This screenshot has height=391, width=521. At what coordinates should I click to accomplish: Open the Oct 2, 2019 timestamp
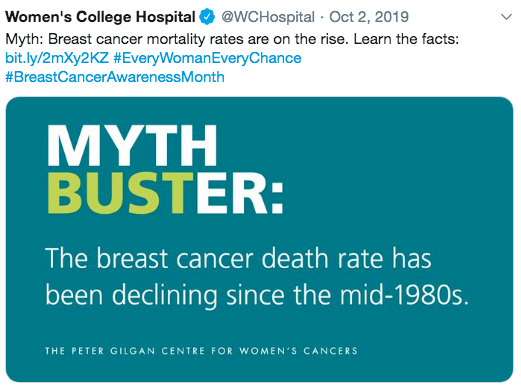(369, 17)
